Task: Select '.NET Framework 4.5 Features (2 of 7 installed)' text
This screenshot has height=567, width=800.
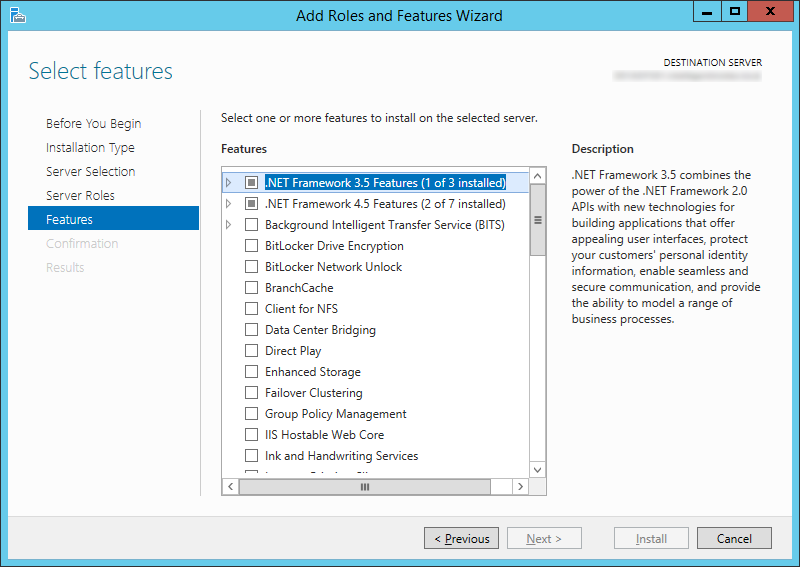Action: pos(385,204)
